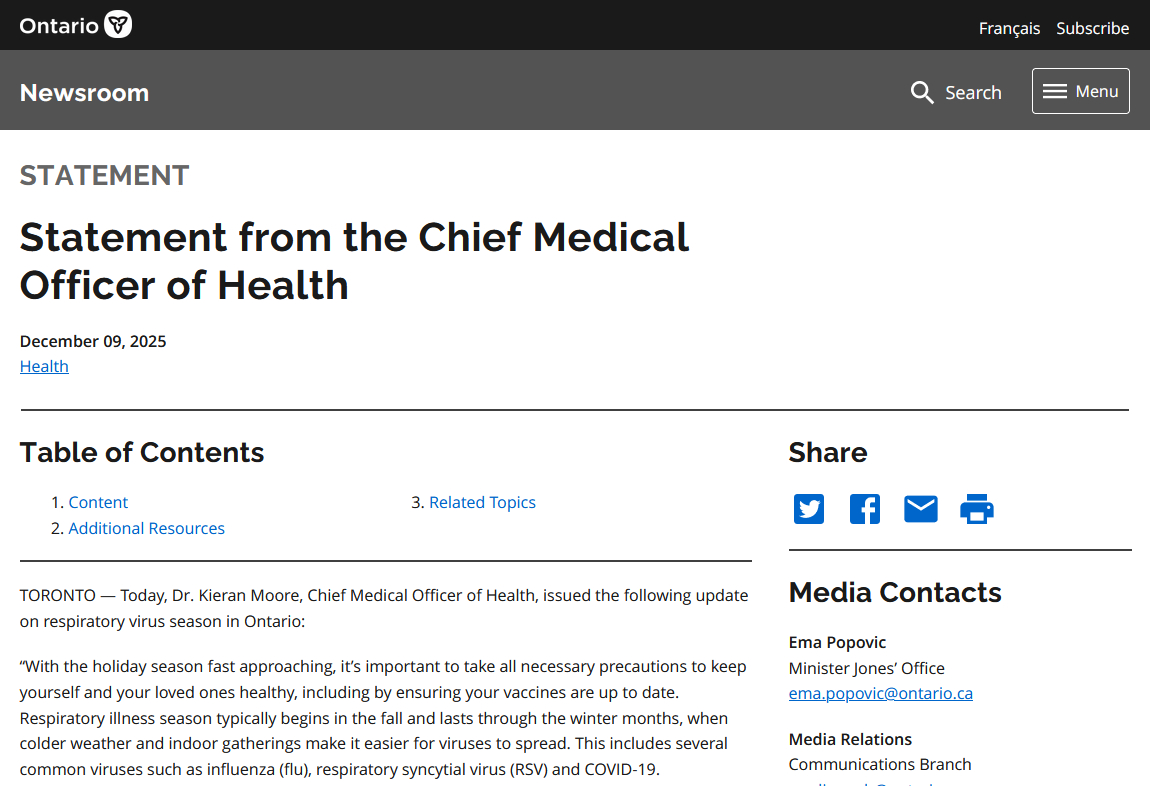The image size is (1150, 786).
Task: Email ema.popovic@ontario.ca
Action: (x=880, y=693)
